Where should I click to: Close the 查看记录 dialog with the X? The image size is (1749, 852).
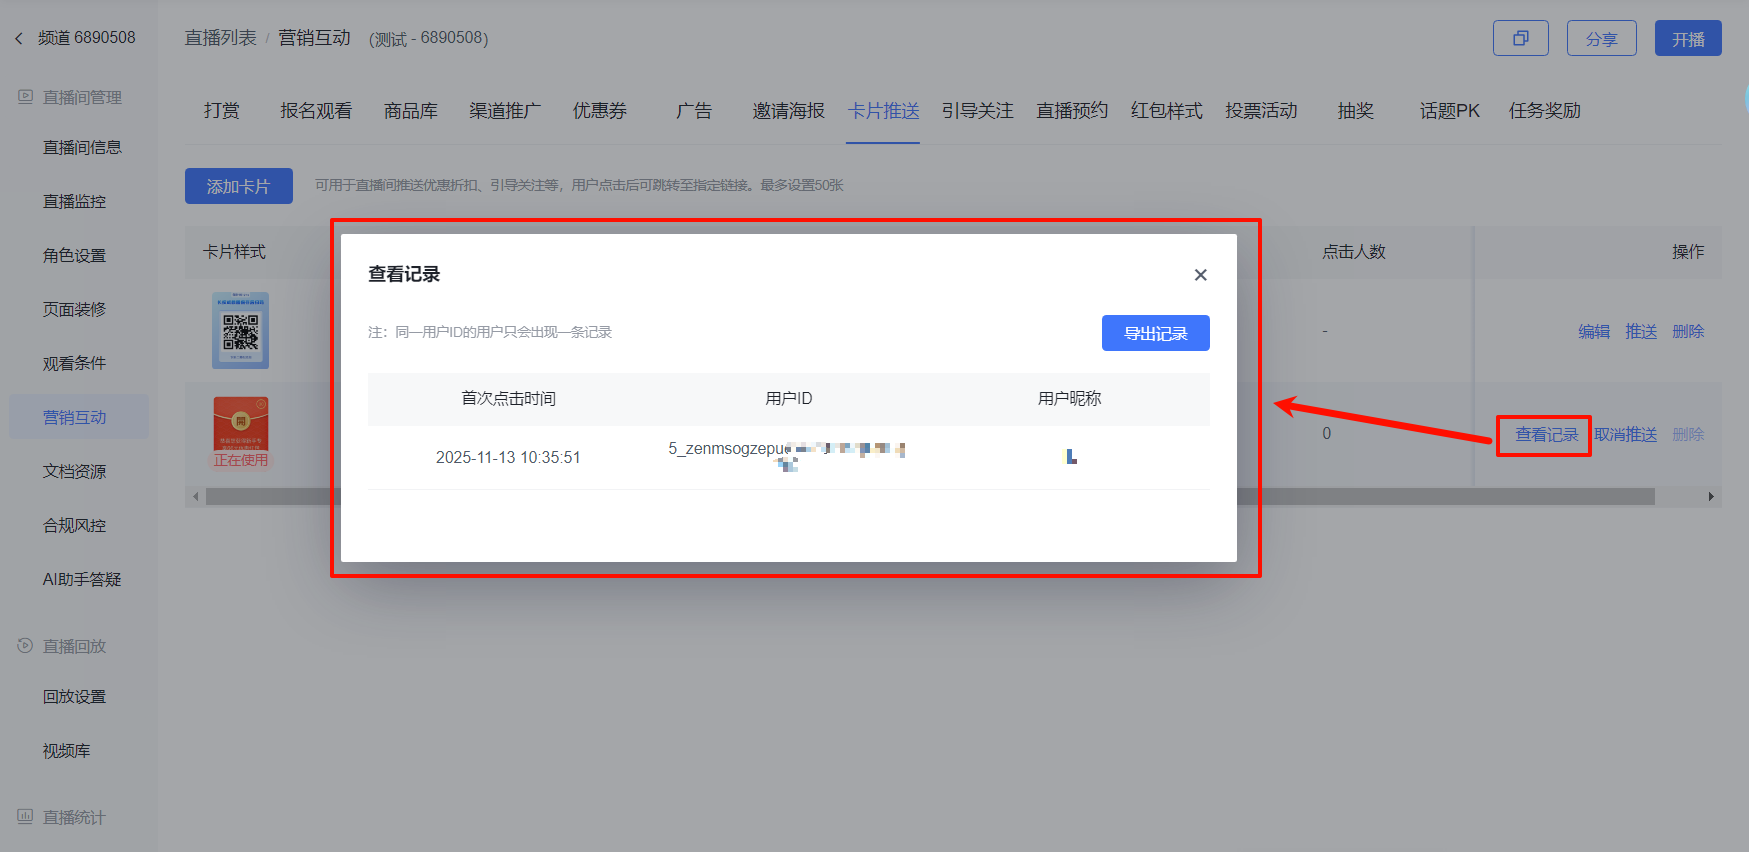click(1200, 275)
